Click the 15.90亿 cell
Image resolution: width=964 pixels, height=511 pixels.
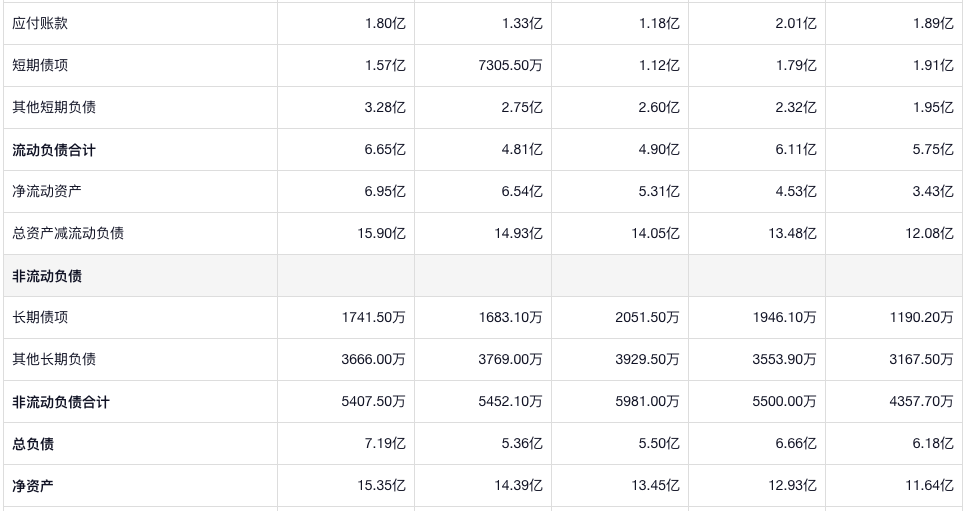381,233
